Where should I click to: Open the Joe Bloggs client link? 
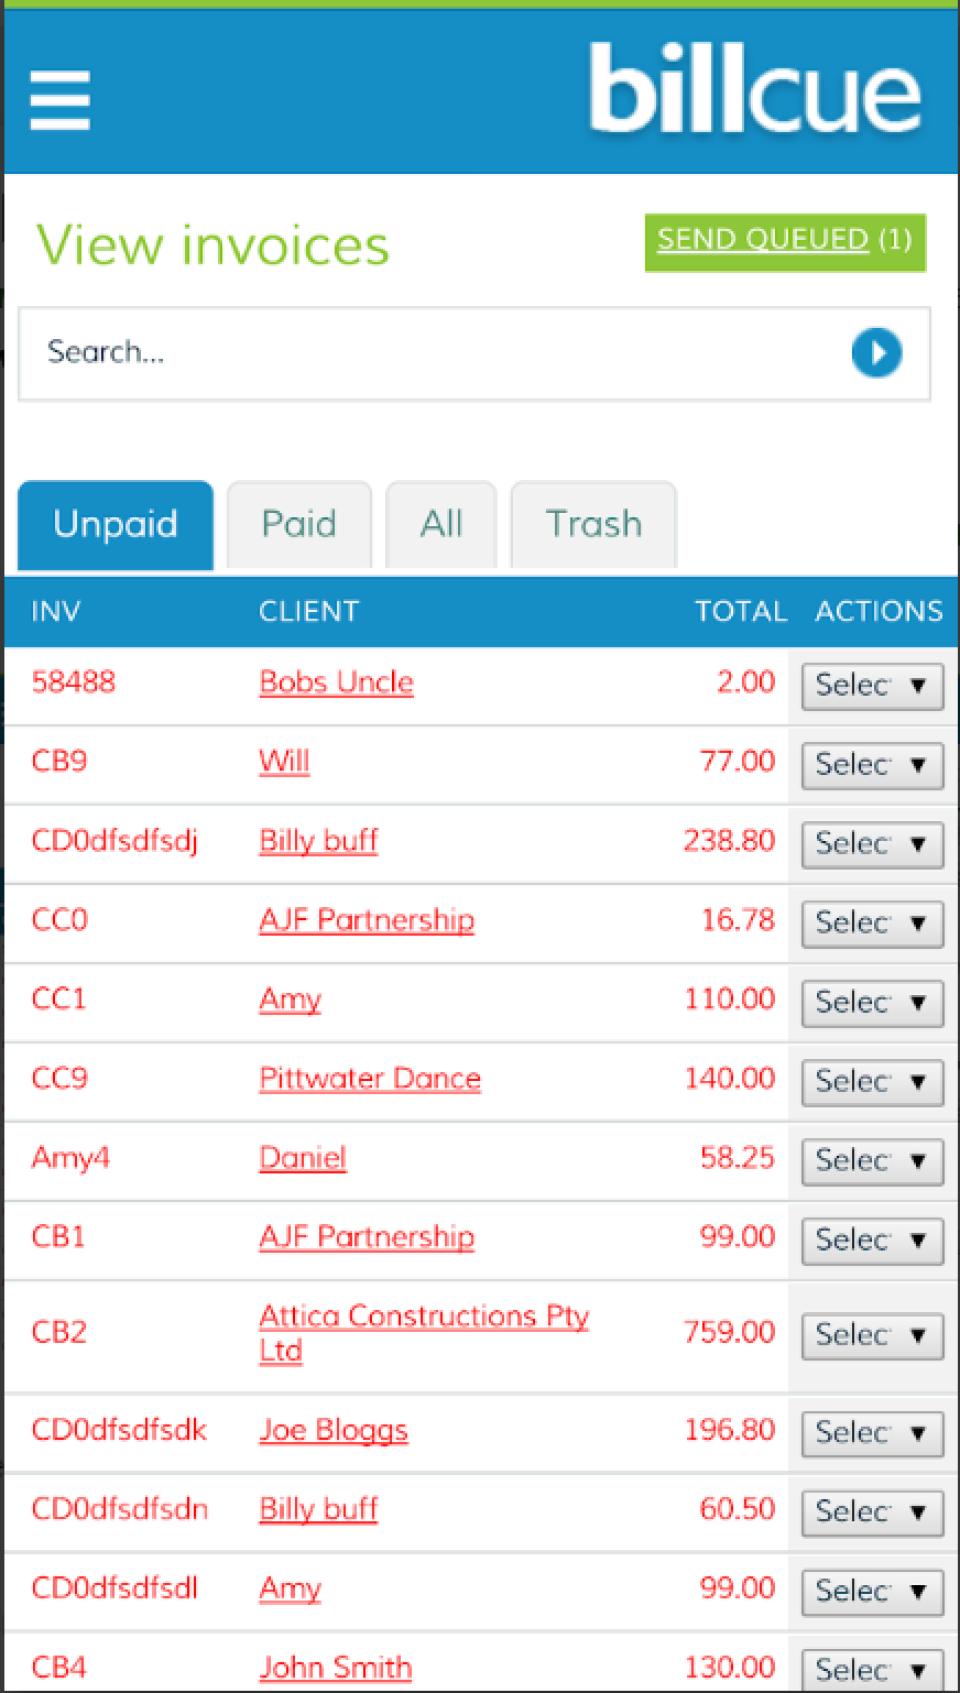[x=333, y=1431]
